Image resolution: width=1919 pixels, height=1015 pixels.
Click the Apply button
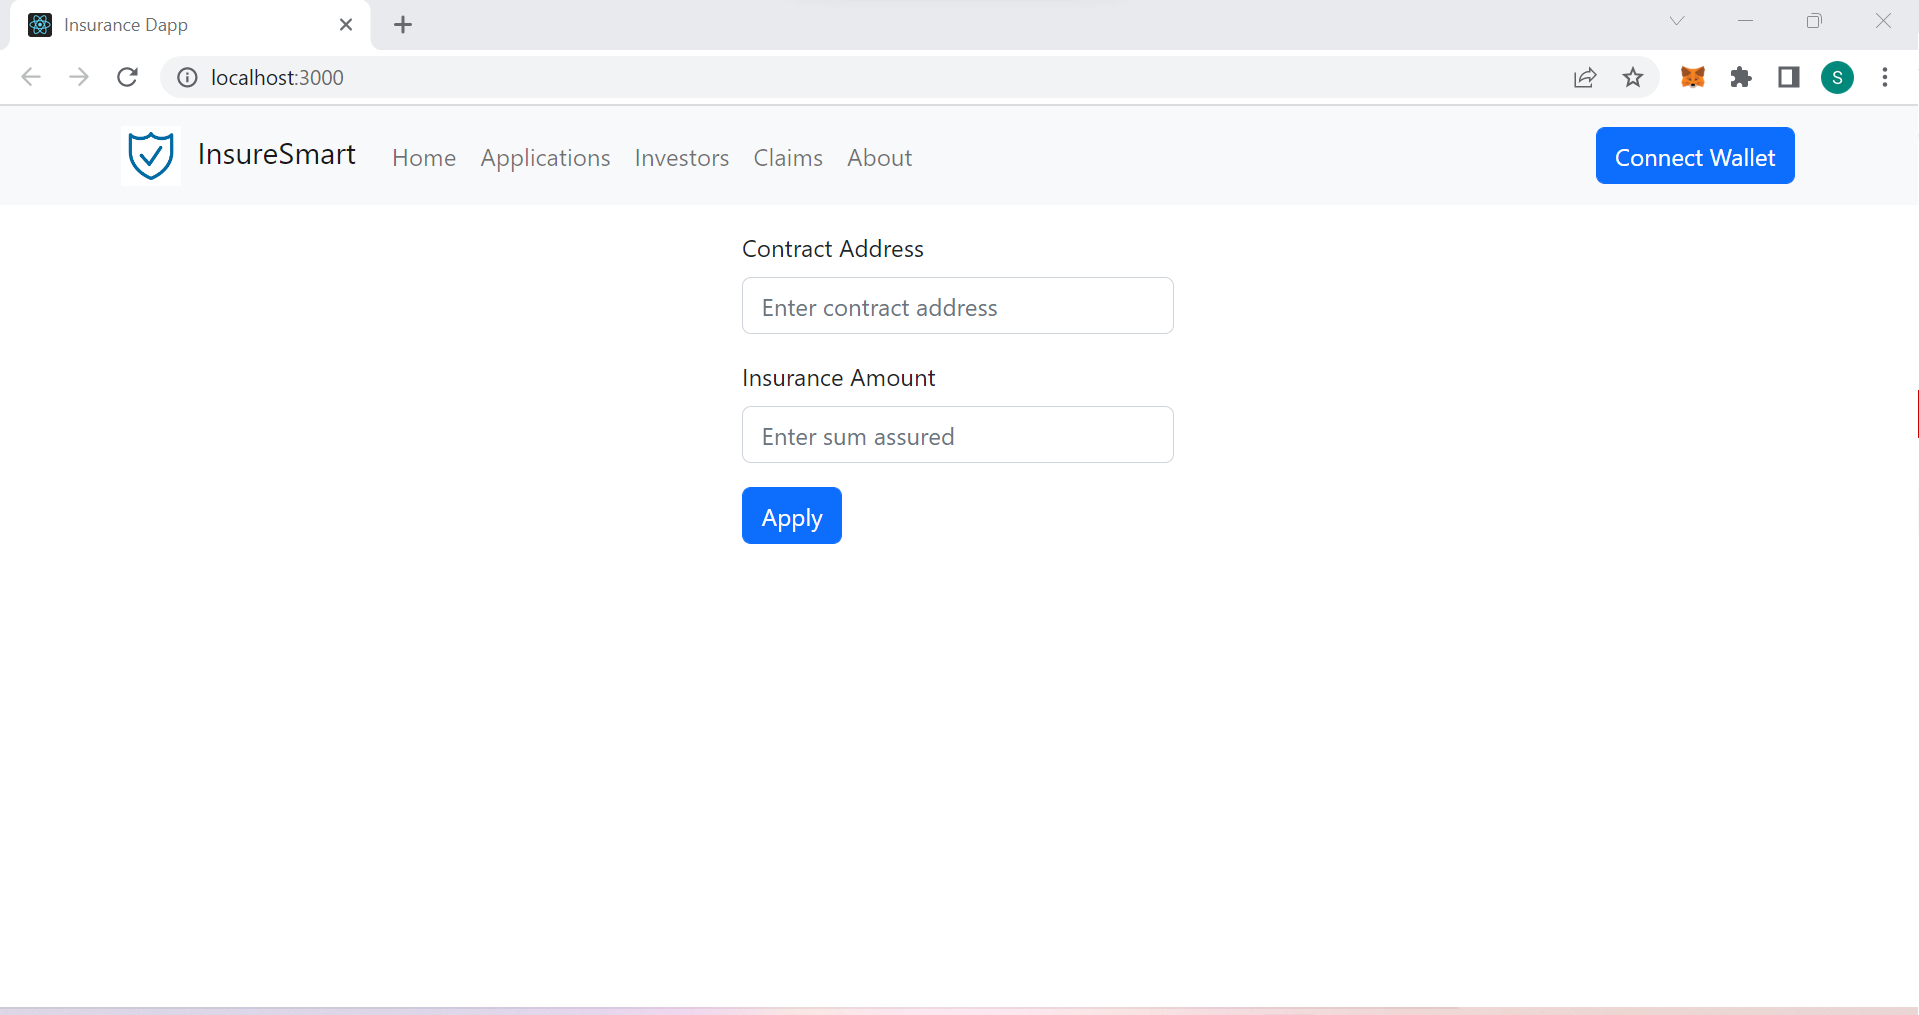[792, 516]
